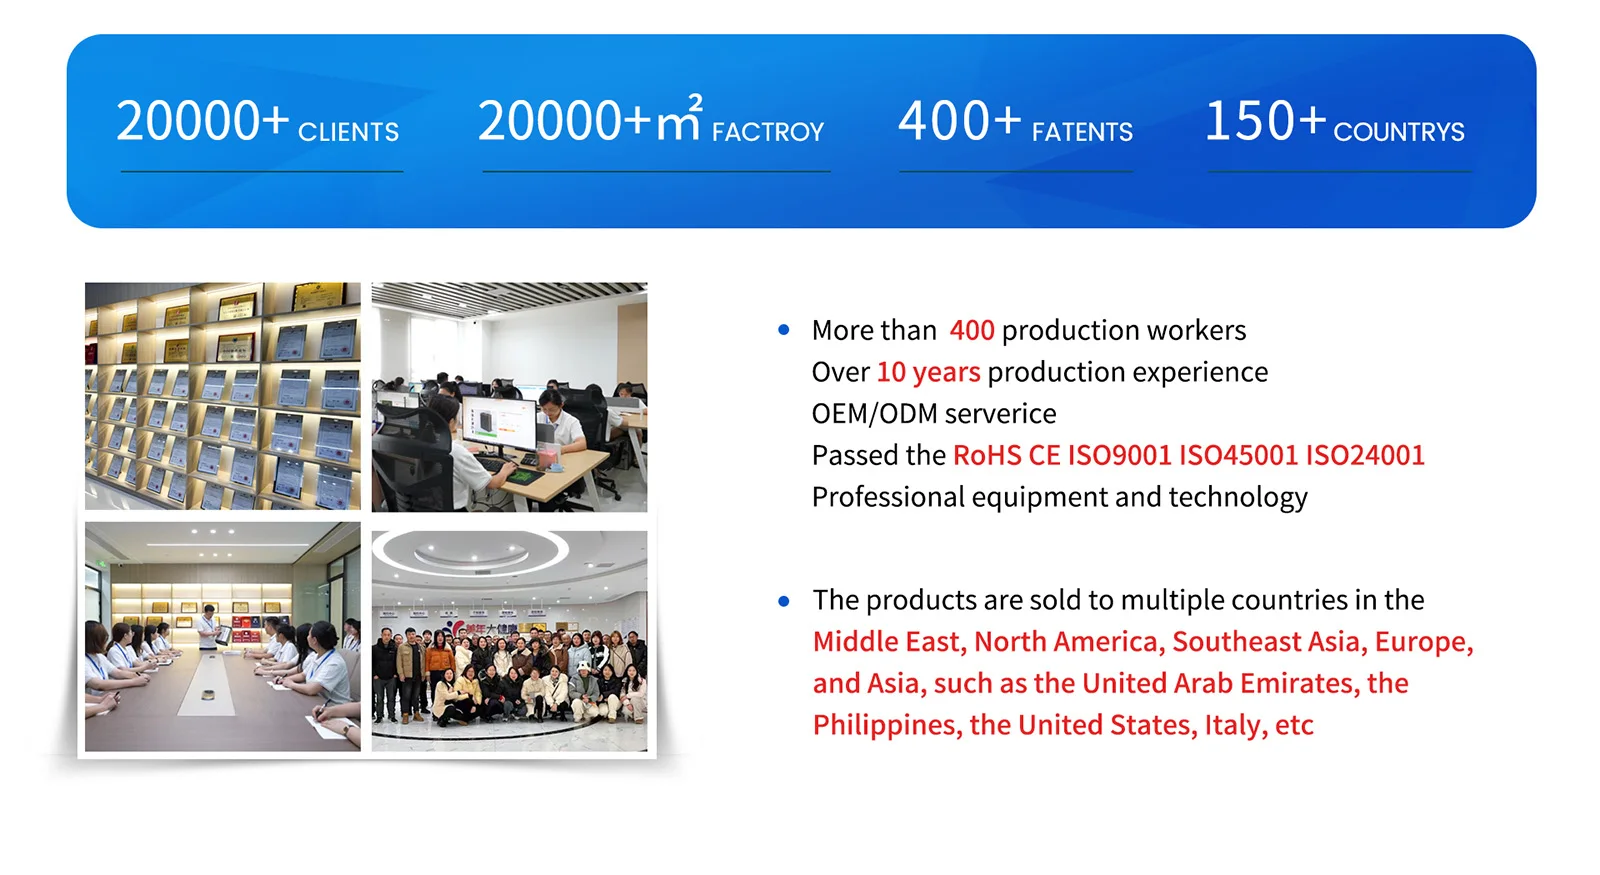Screen dimensions: 1600x875
Task: Click the 20000+ CLIENTS statistic
Action: point(257,122)
